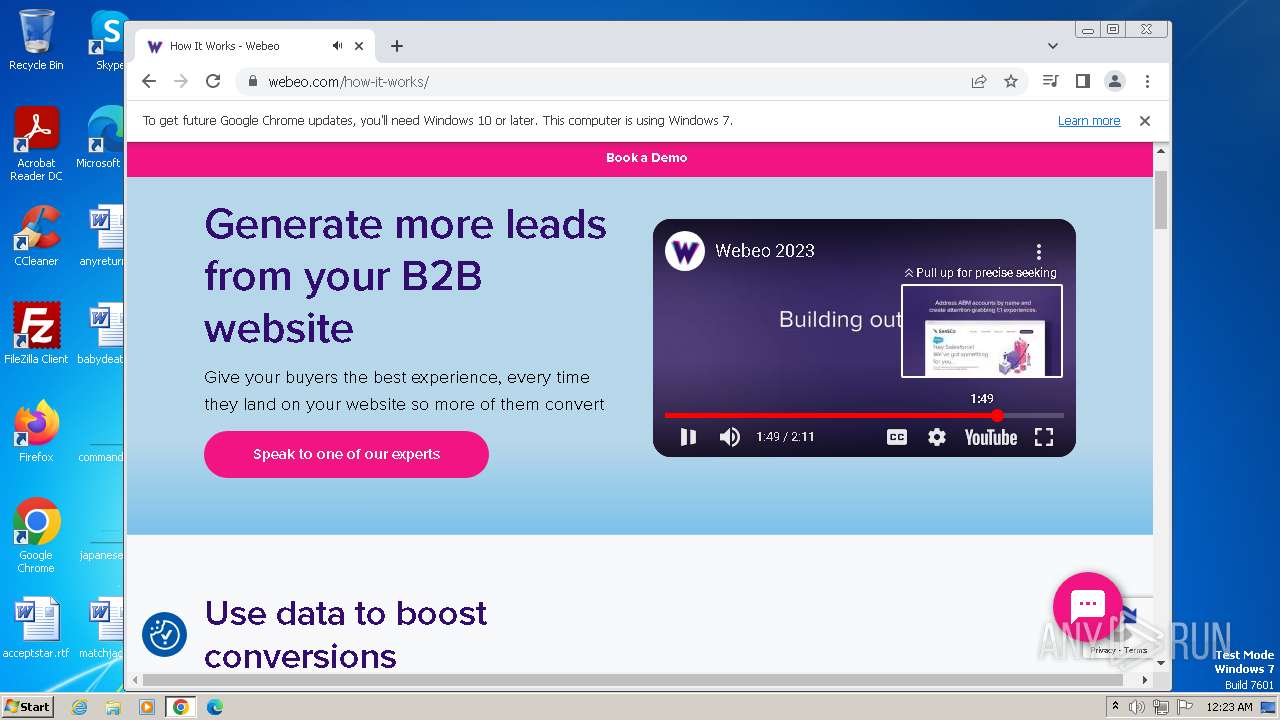Enter fullscreen mode on the video
This screenshot has height=720, width=1280.
pyautogui.click(x=1044, y=437)
